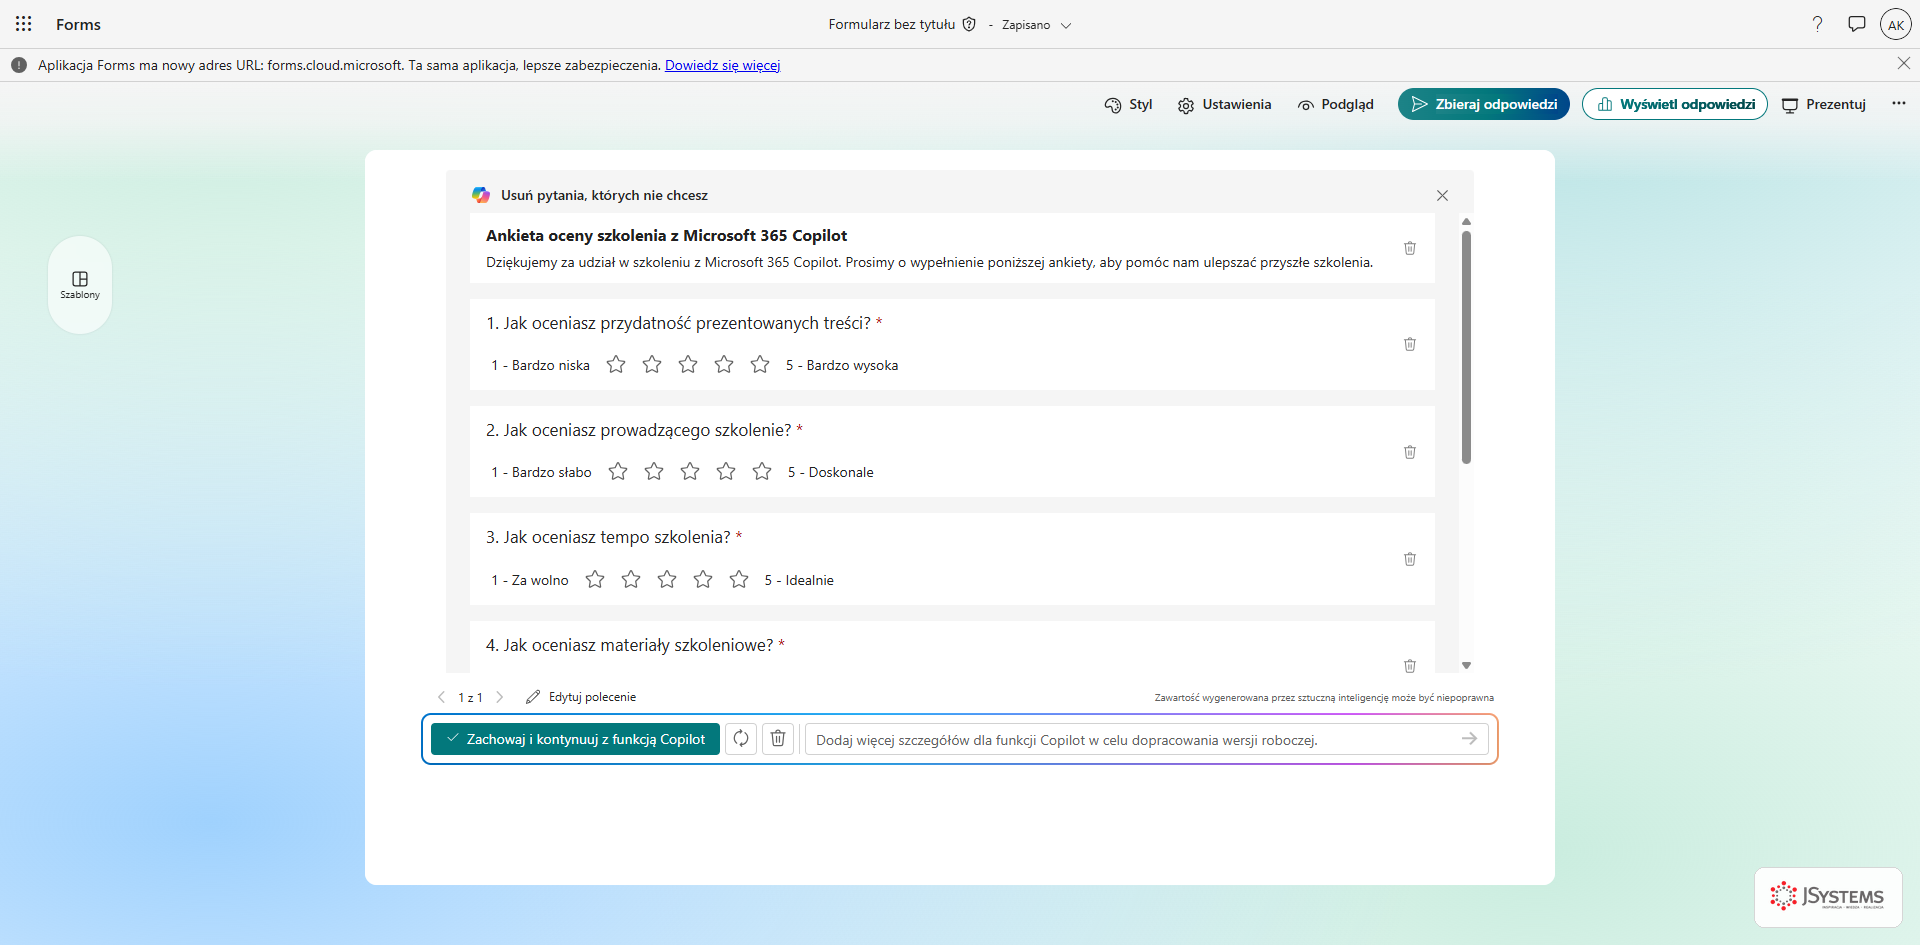Open the Styl menu

[1128, 104]
